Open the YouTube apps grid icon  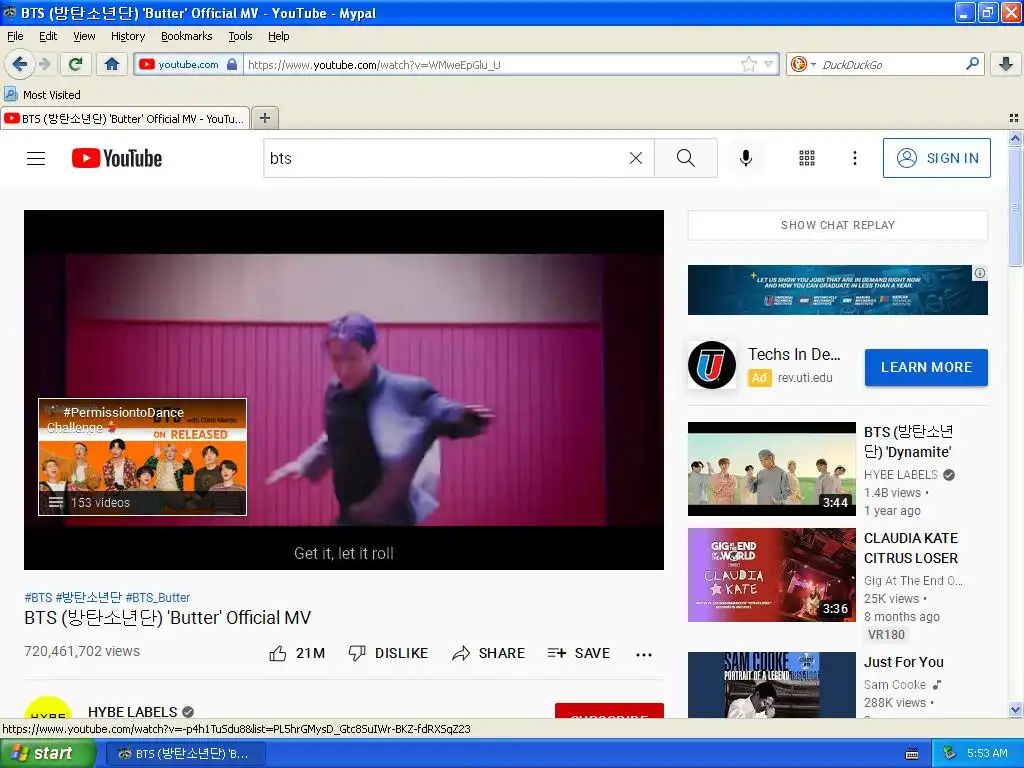(x=807, y=158)
